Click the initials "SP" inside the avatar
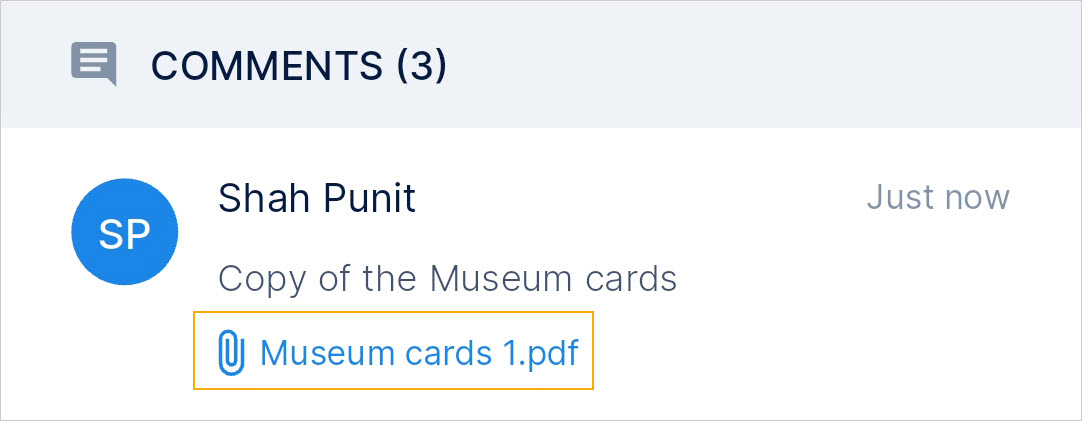 [x=125, y=234]
